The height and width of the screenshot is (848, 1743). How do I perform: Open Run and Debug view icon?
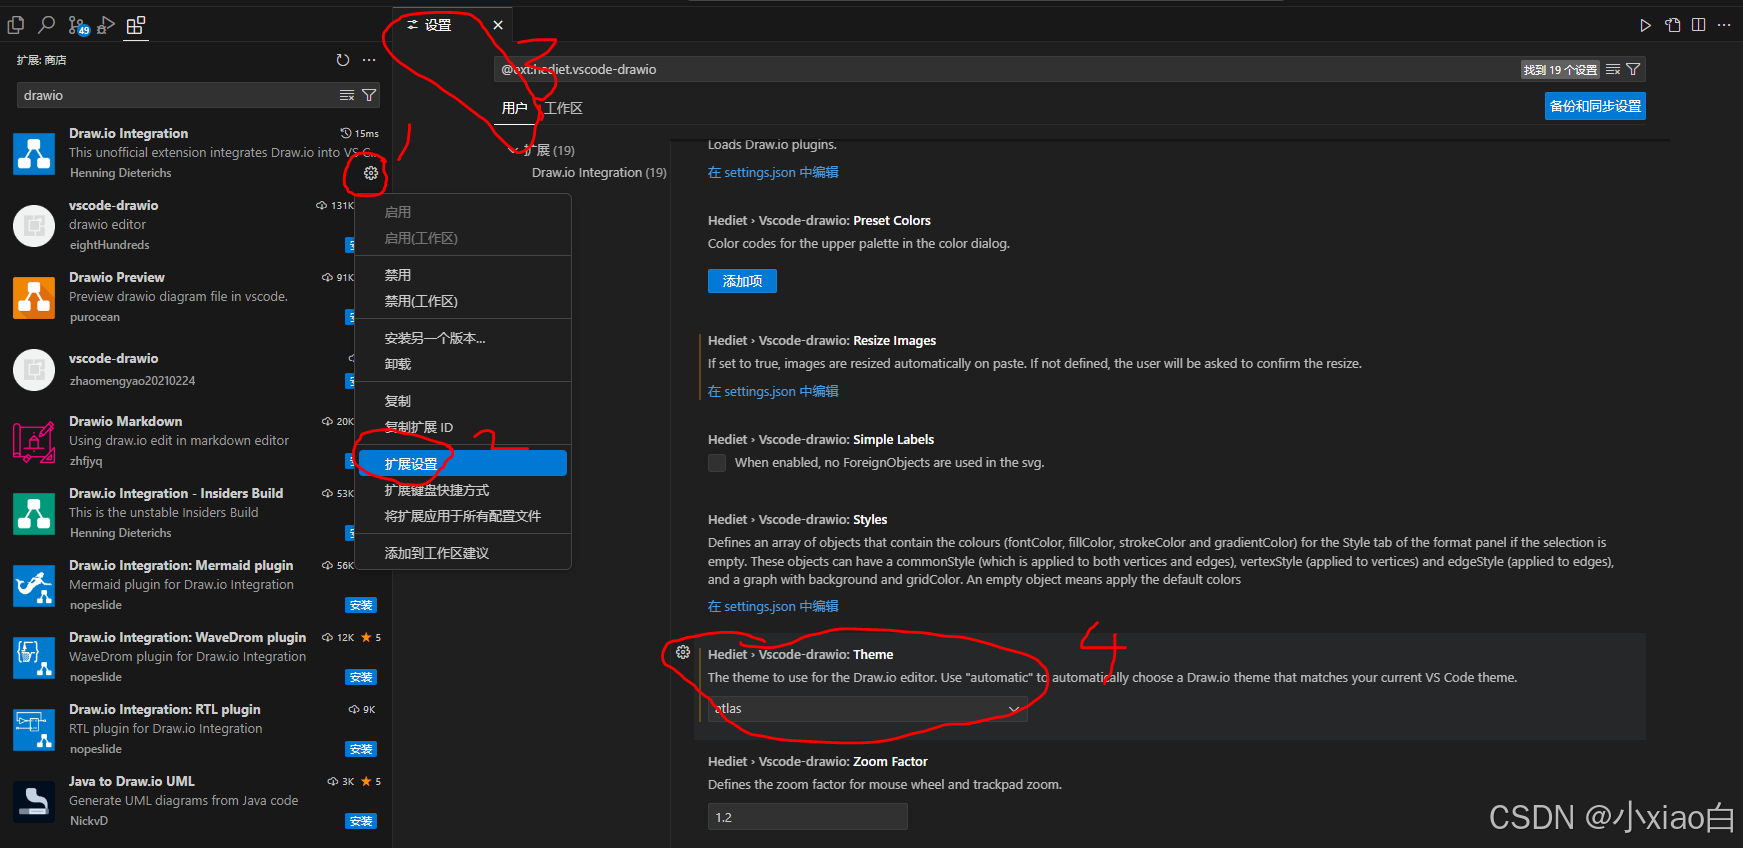(106, 25)
